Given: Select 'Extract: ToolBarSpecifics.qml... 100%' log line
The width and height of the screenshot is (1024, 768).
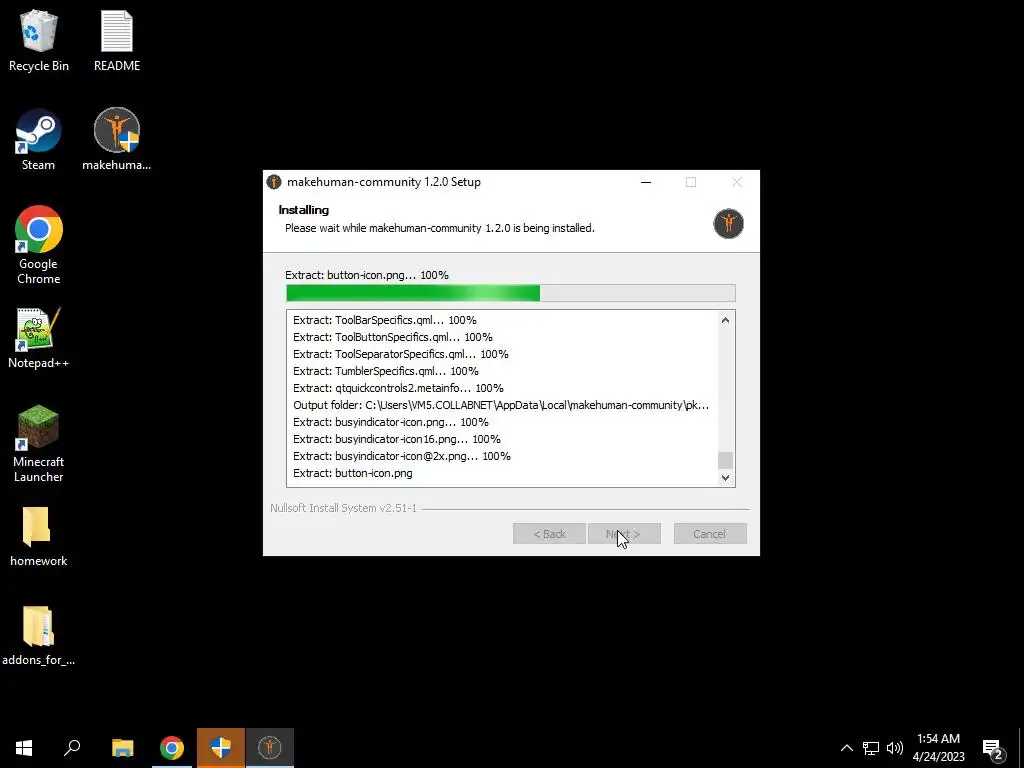Looking at the screenshot, I should pos(385,320).
